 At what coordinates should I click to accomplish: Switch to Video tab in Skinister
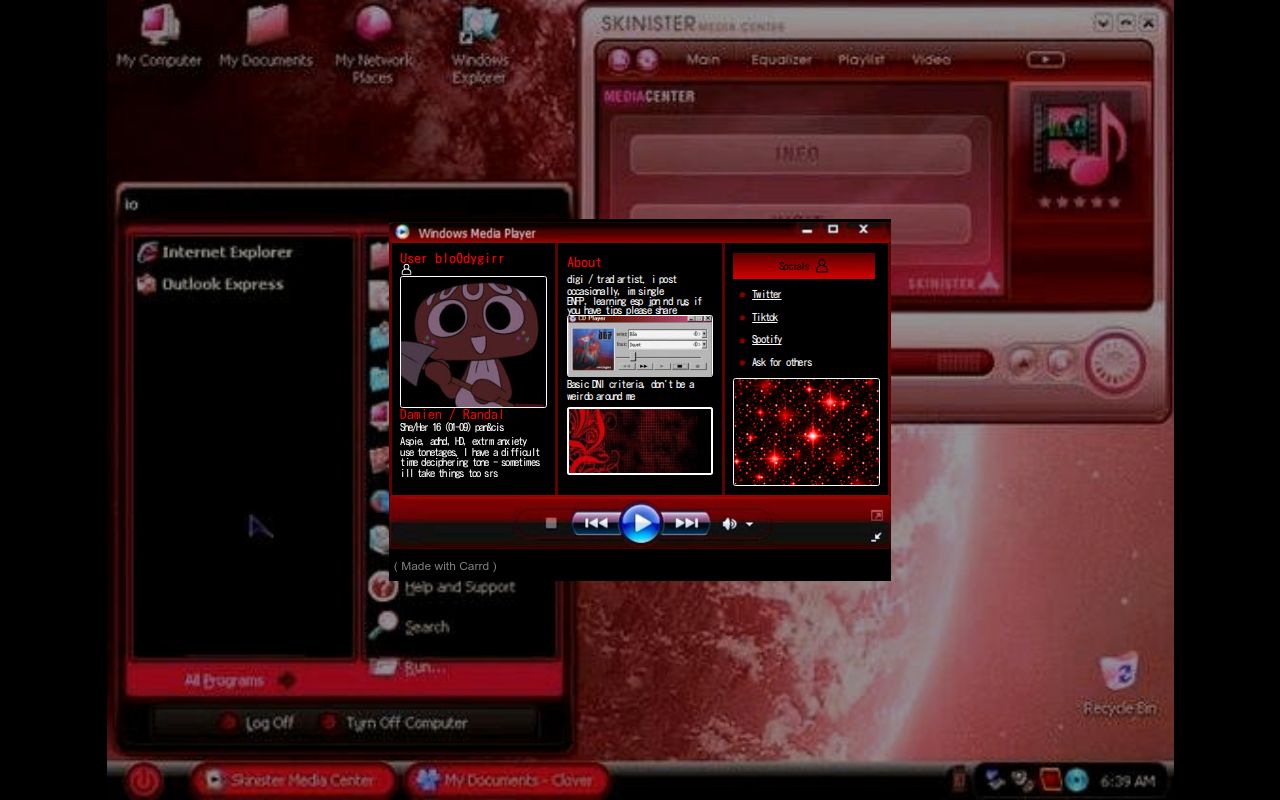tap(931, 60)
